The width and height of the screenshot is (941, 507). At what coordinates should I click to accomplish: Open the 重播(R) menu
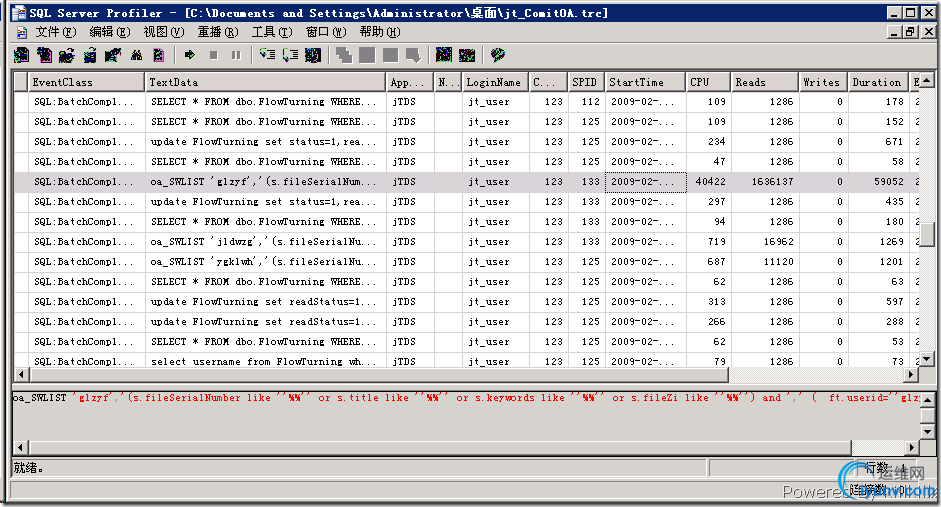click(x=218, y=32)
